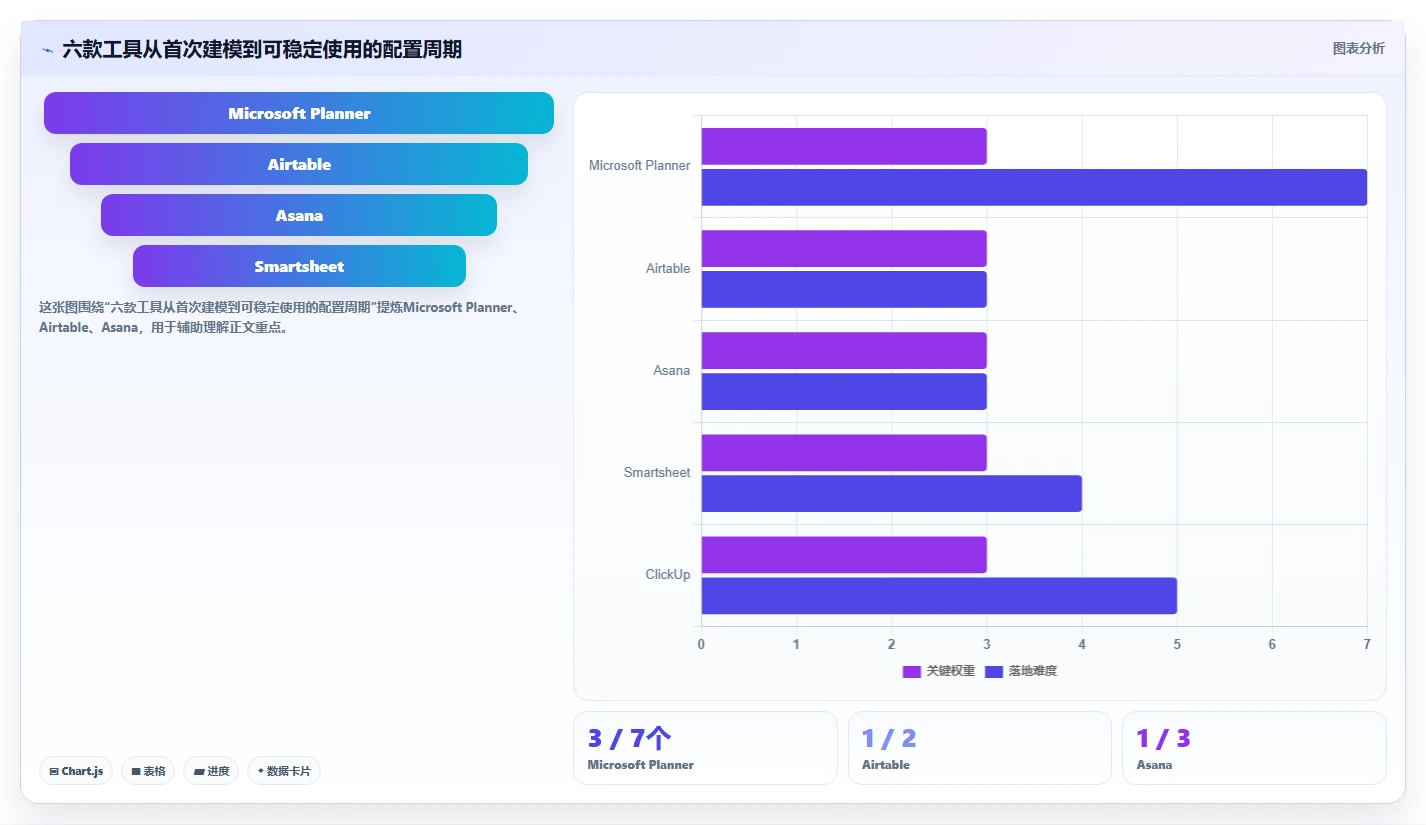Click the 进度 tag chip
Viewport: 1426px width, 825px height.
[211, 771]
